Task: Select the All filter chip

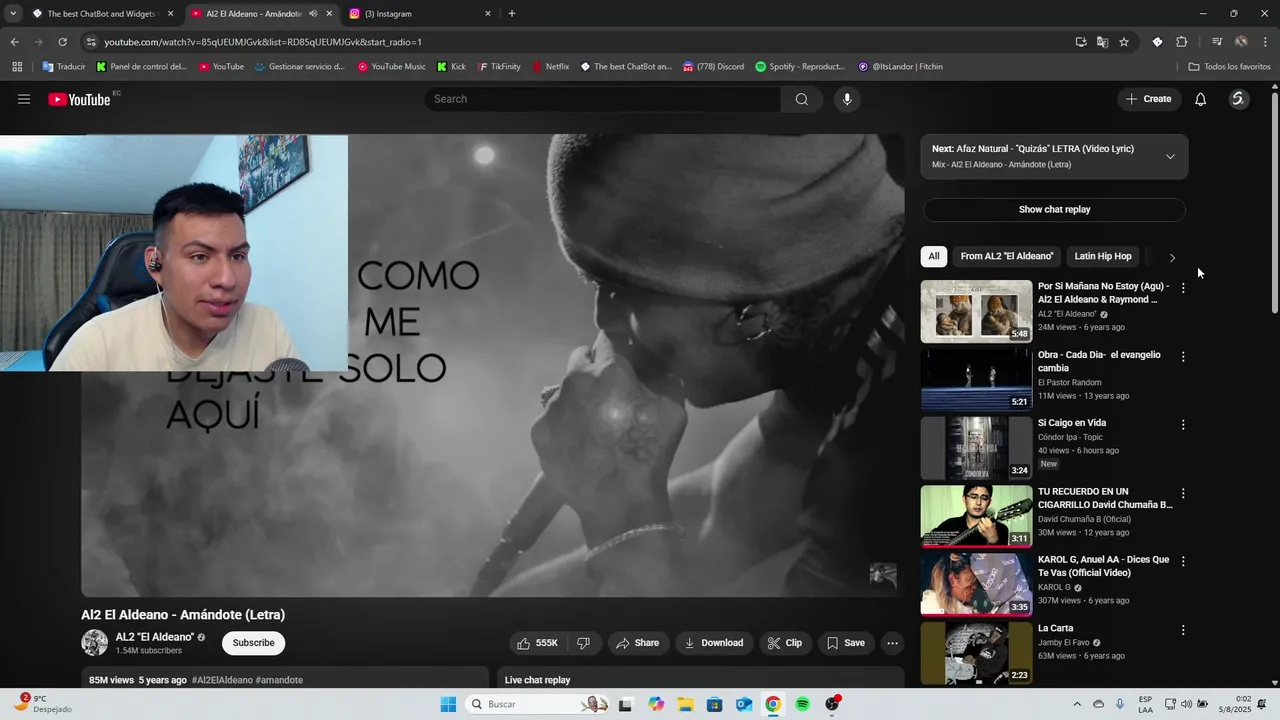Action: (x=934, y=257)
